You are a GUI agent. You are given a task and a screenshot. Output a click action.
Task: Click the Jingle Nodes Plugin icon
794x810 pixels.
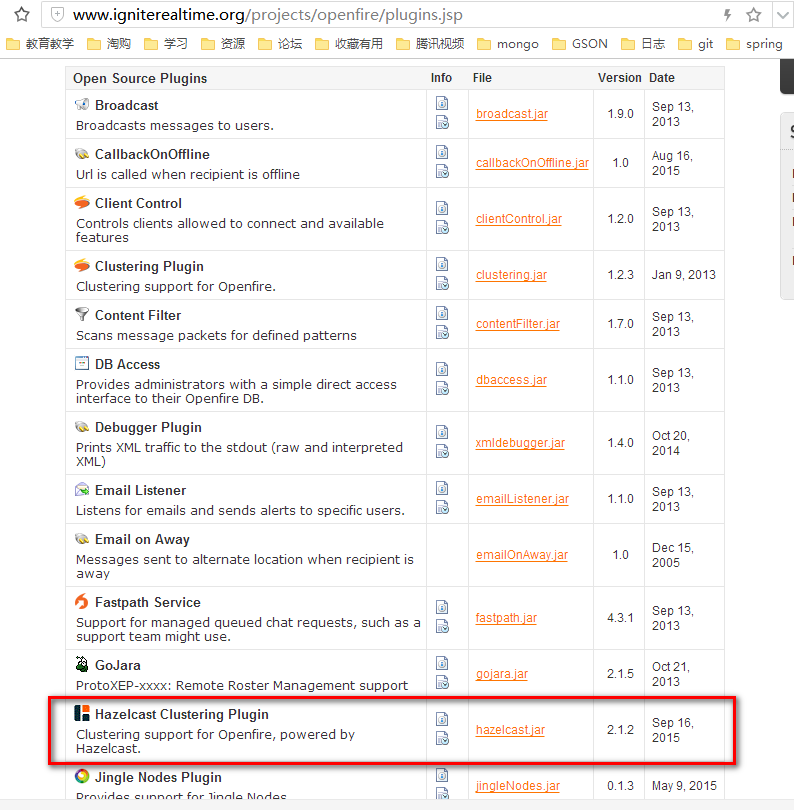82,776
